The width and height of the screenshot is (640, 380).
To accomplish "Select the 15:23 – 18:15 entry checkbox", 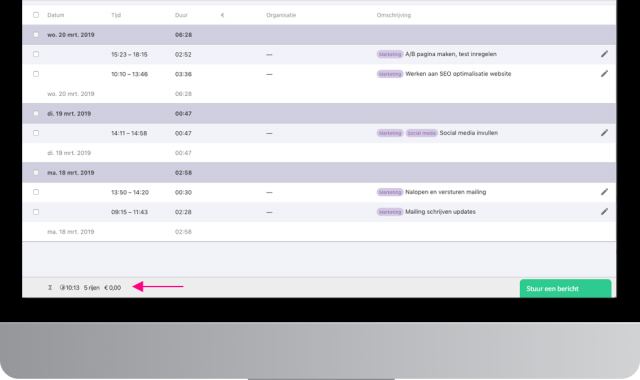I will point(36,54).
